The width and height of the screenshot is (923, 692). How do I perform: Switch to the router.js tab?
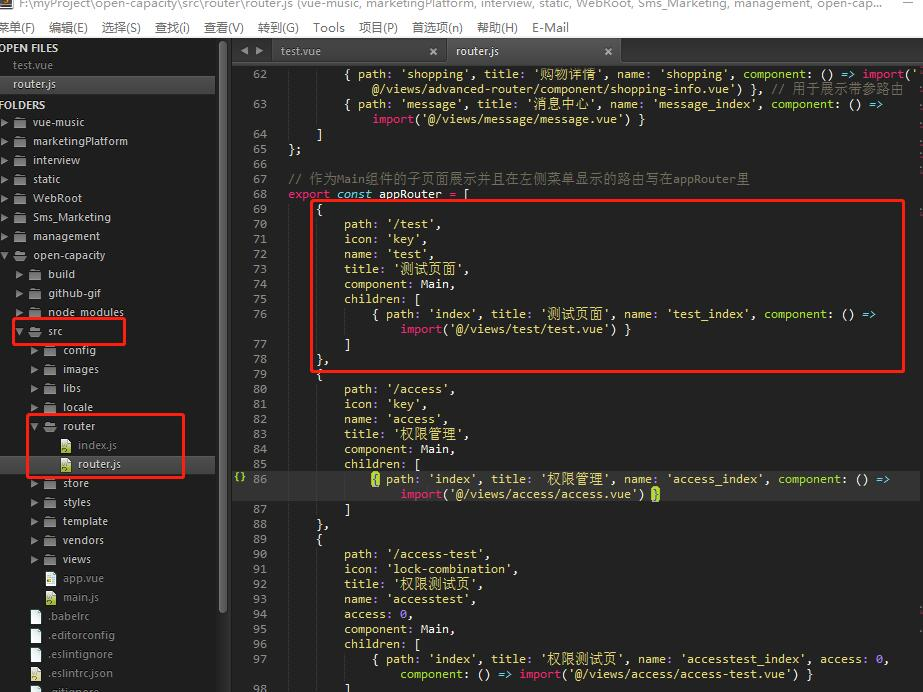[477, 51]
